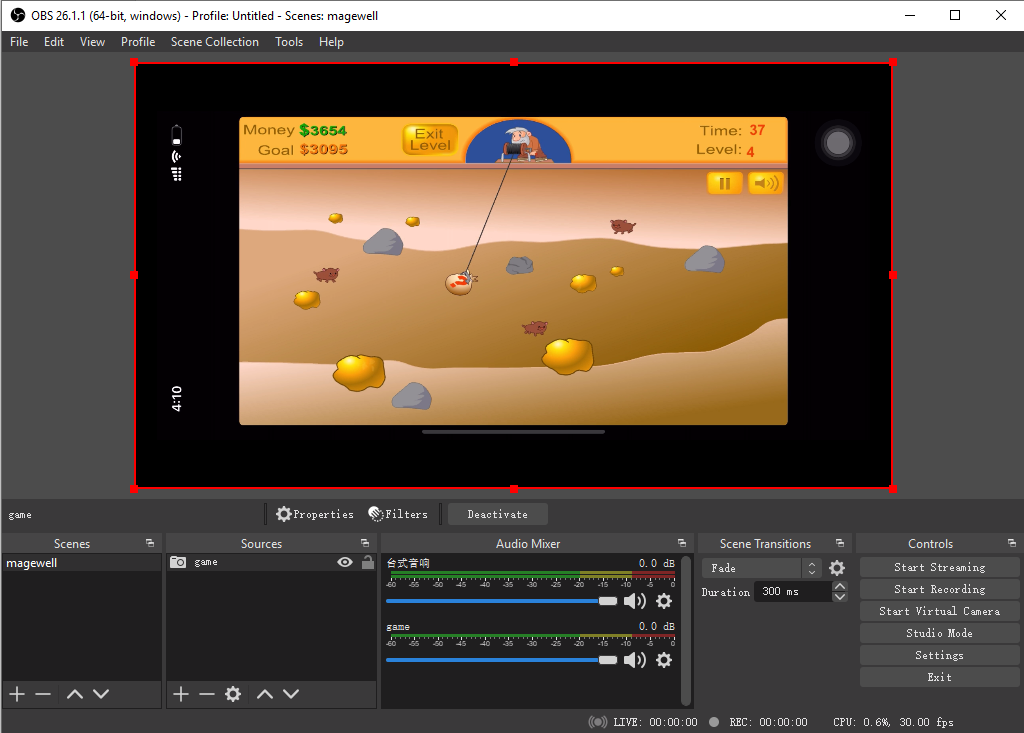Open the Edit menu
Viewport: 1024px width, 733px height.
click(x=54, y=42)
